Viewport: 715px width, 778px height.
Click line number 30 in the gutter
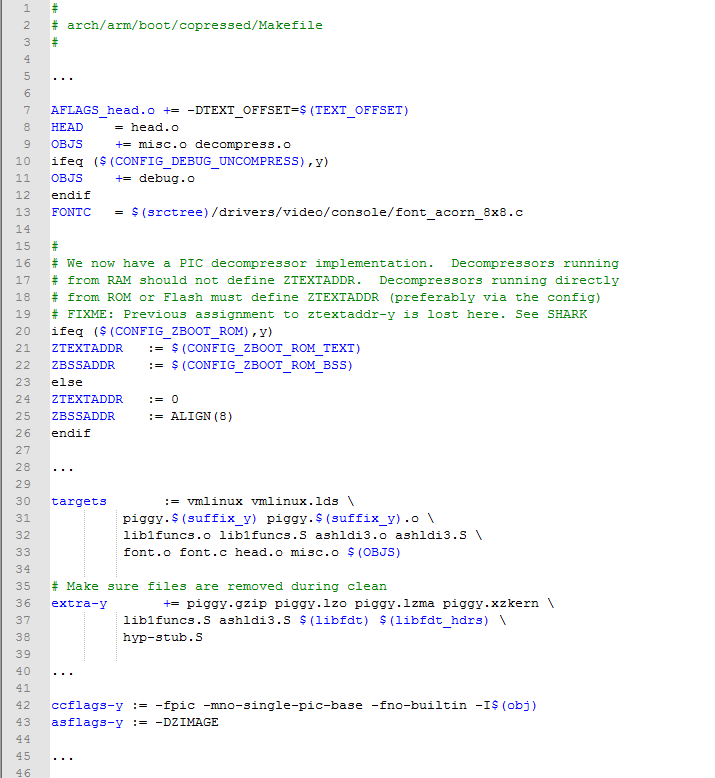coord(23,501)
